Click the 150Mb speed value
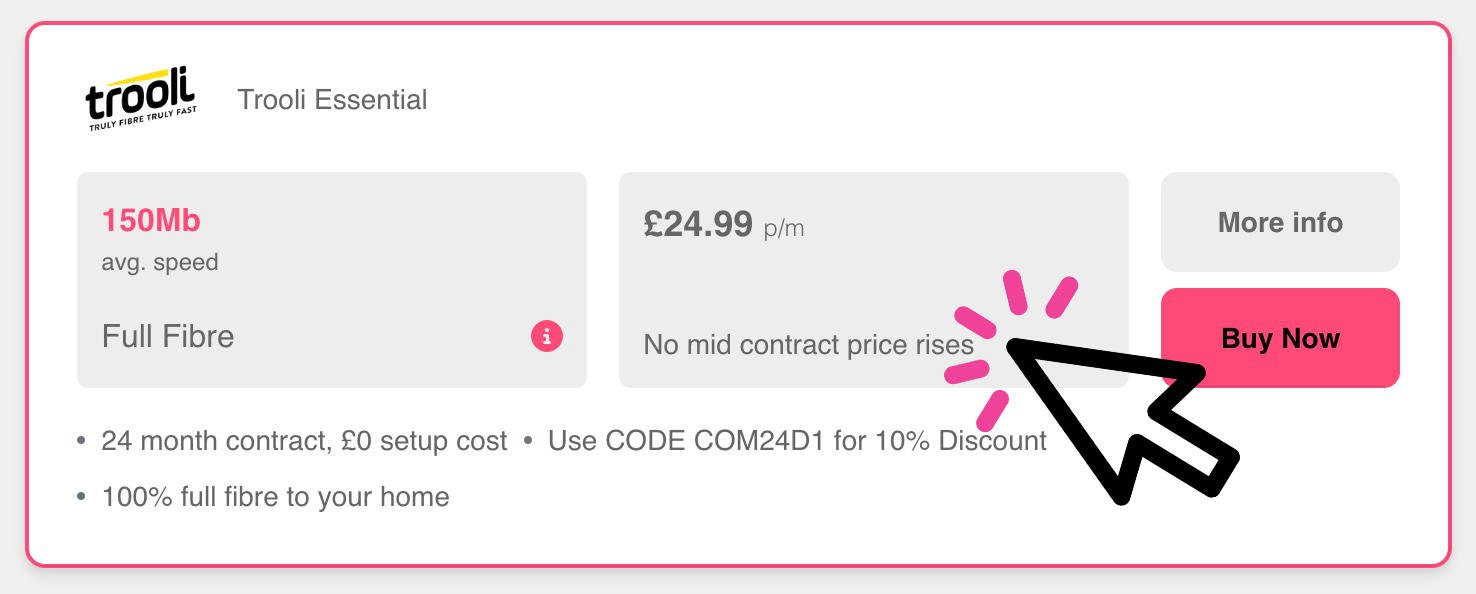This screenshot has height=594, width=1476. [x=151, y=221]
